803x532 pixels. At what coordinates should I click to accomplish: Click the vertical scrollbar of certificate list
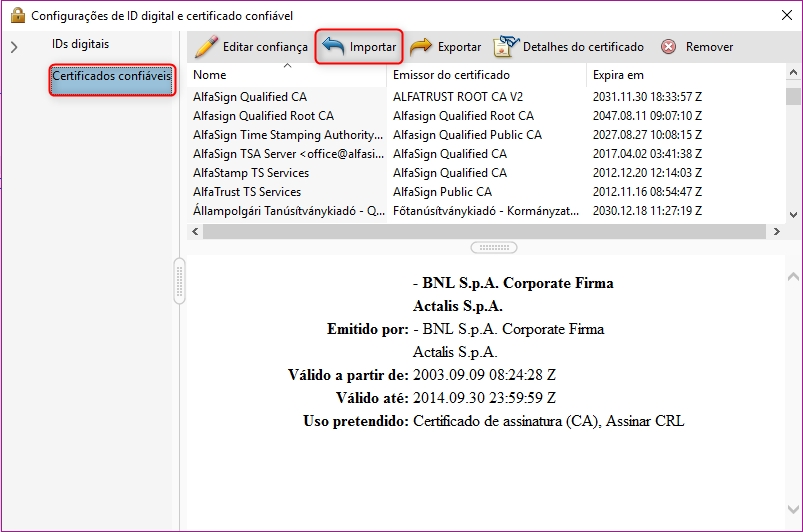(793, 150)
